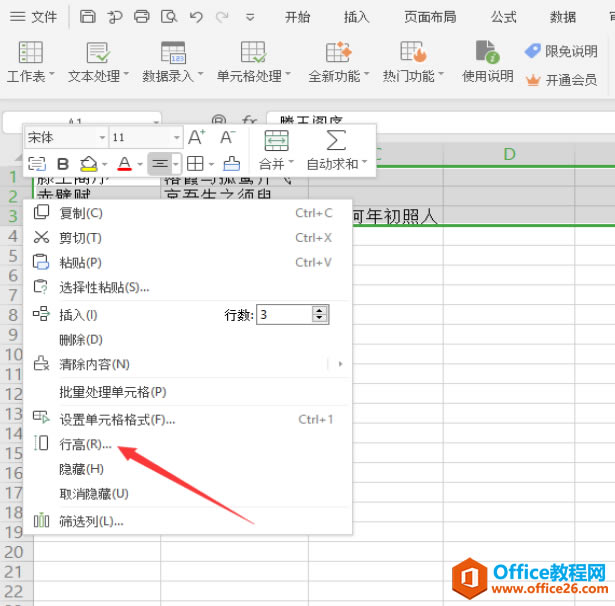Click column D header
The height and width of the screenshot is (606, 615).
click(x=509, y=154)
